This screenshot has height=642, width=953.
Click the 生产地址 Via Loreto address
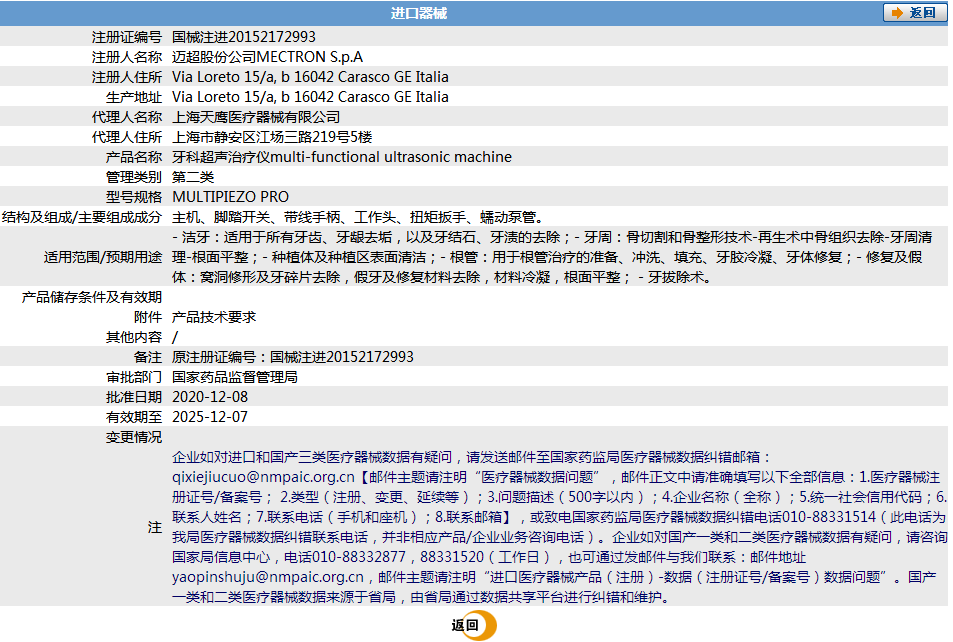coord(310,97)
